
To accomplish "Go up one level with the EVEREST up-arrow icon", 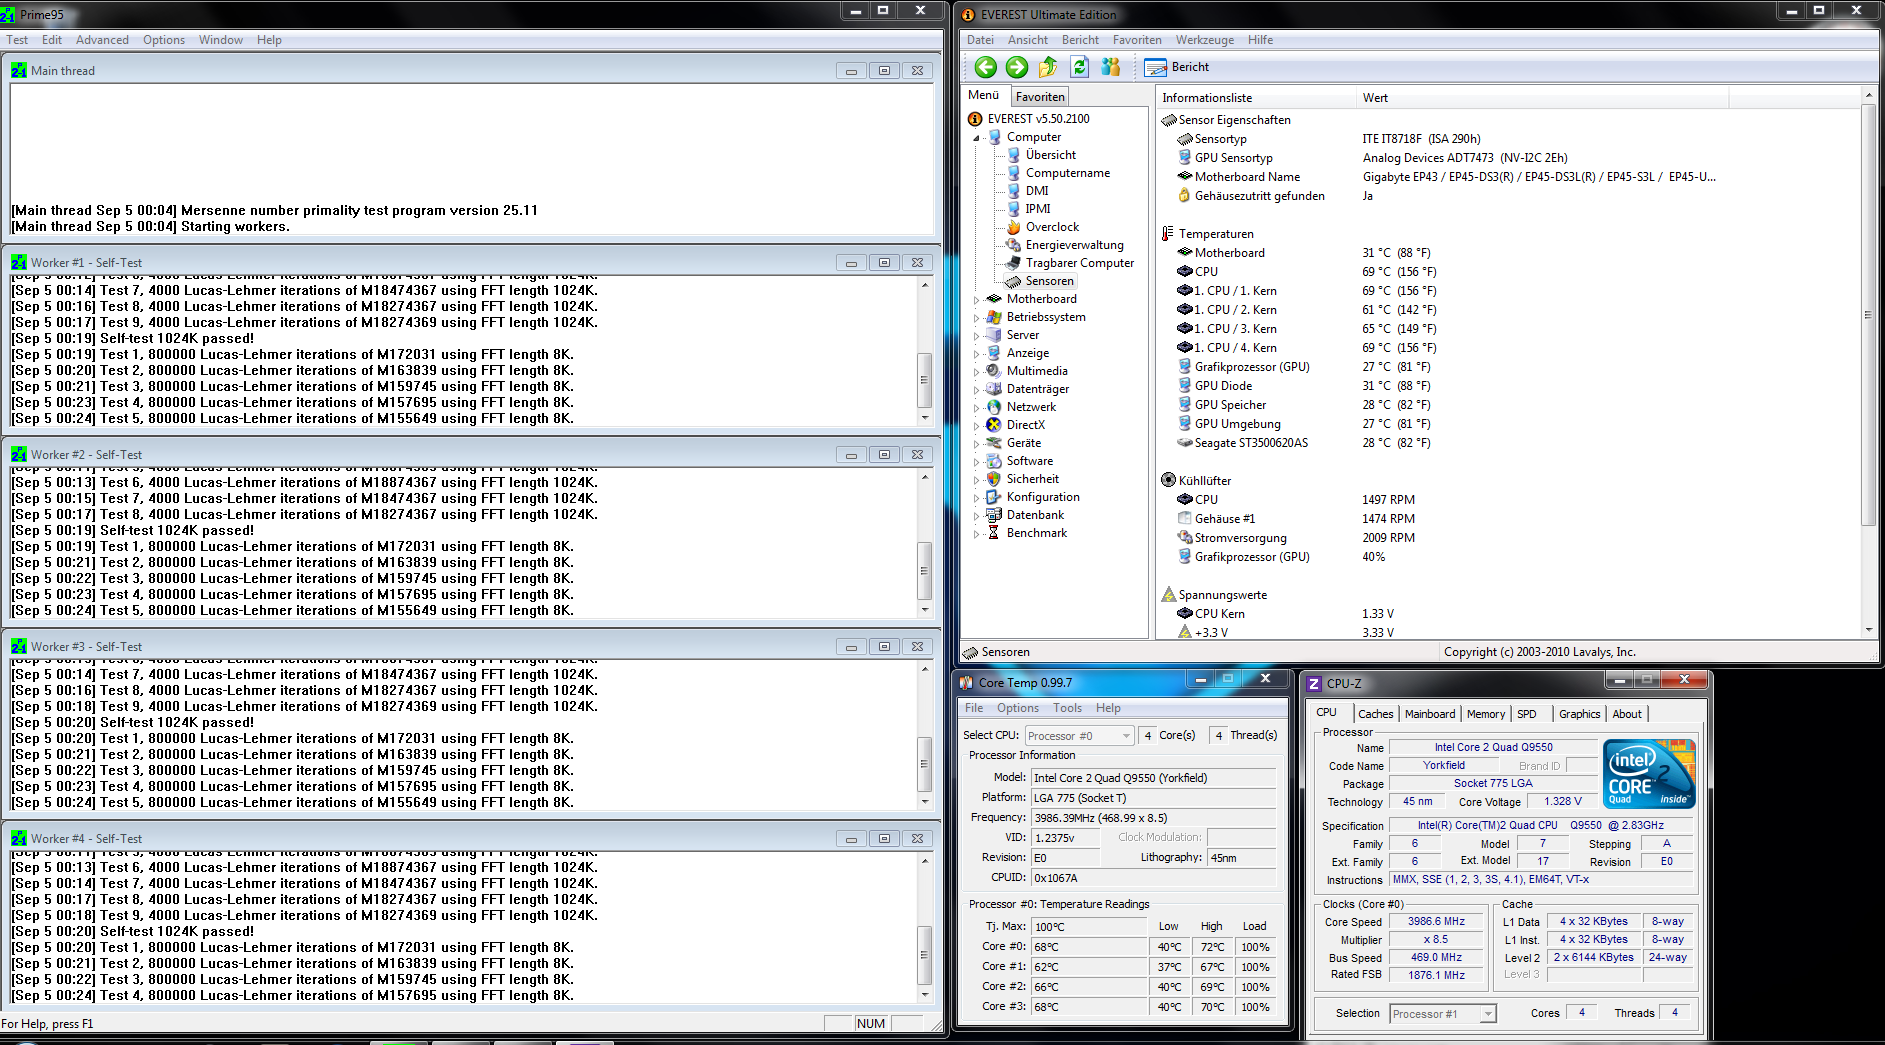I will [x=1047, y=67].
